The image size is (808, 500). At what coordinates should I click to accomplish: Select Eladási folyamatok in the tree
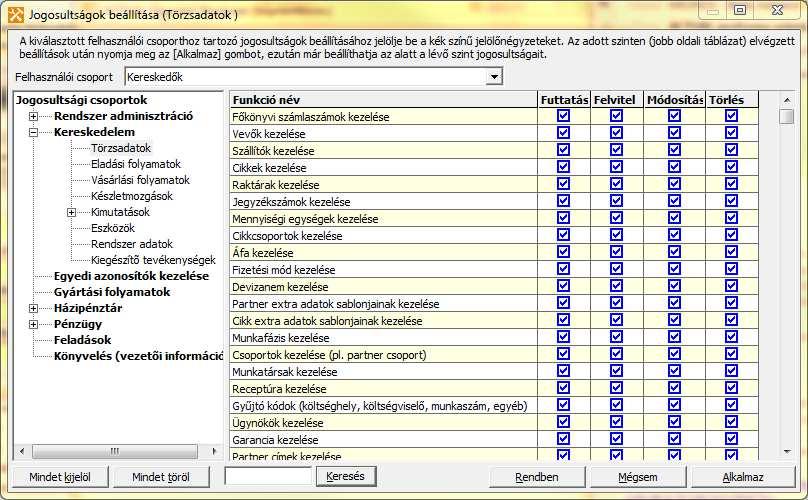tap(136, 164)
